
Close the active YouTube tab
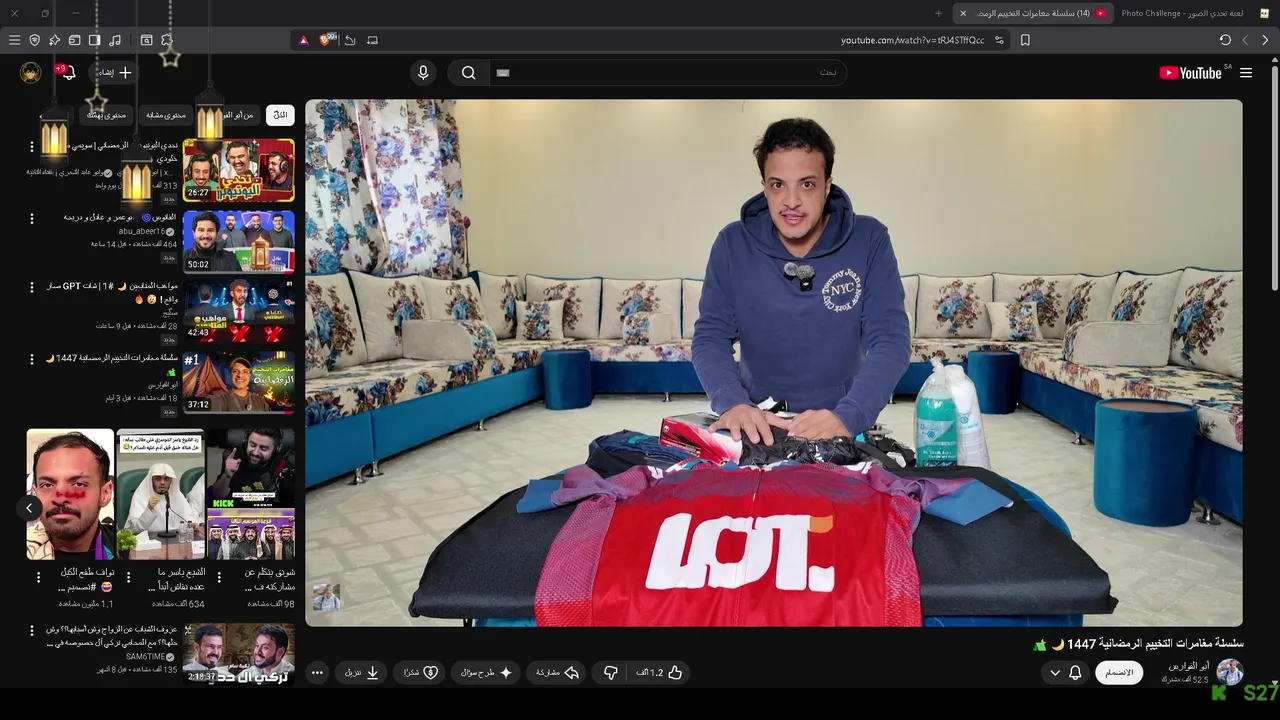(x=963, y=13)
